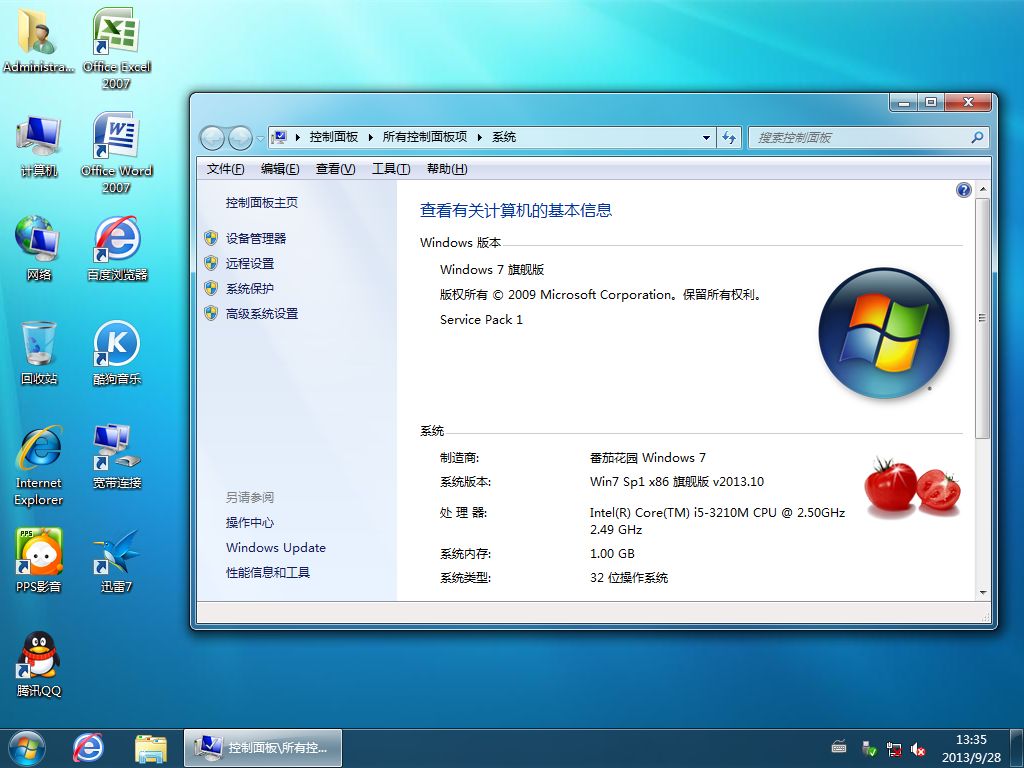Open 百度浏览器 desktop shortcut
Image resolution: width=1024 pixels, height=768 pixels.
tap(117, 249)
